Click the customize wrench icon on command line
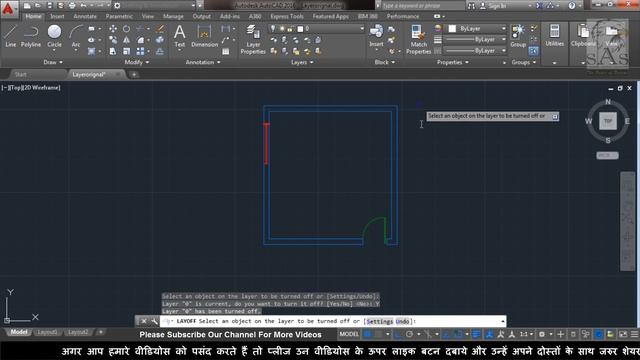This screenshot has height=360, width=640. pyautogui.click(x=154, y=321)
